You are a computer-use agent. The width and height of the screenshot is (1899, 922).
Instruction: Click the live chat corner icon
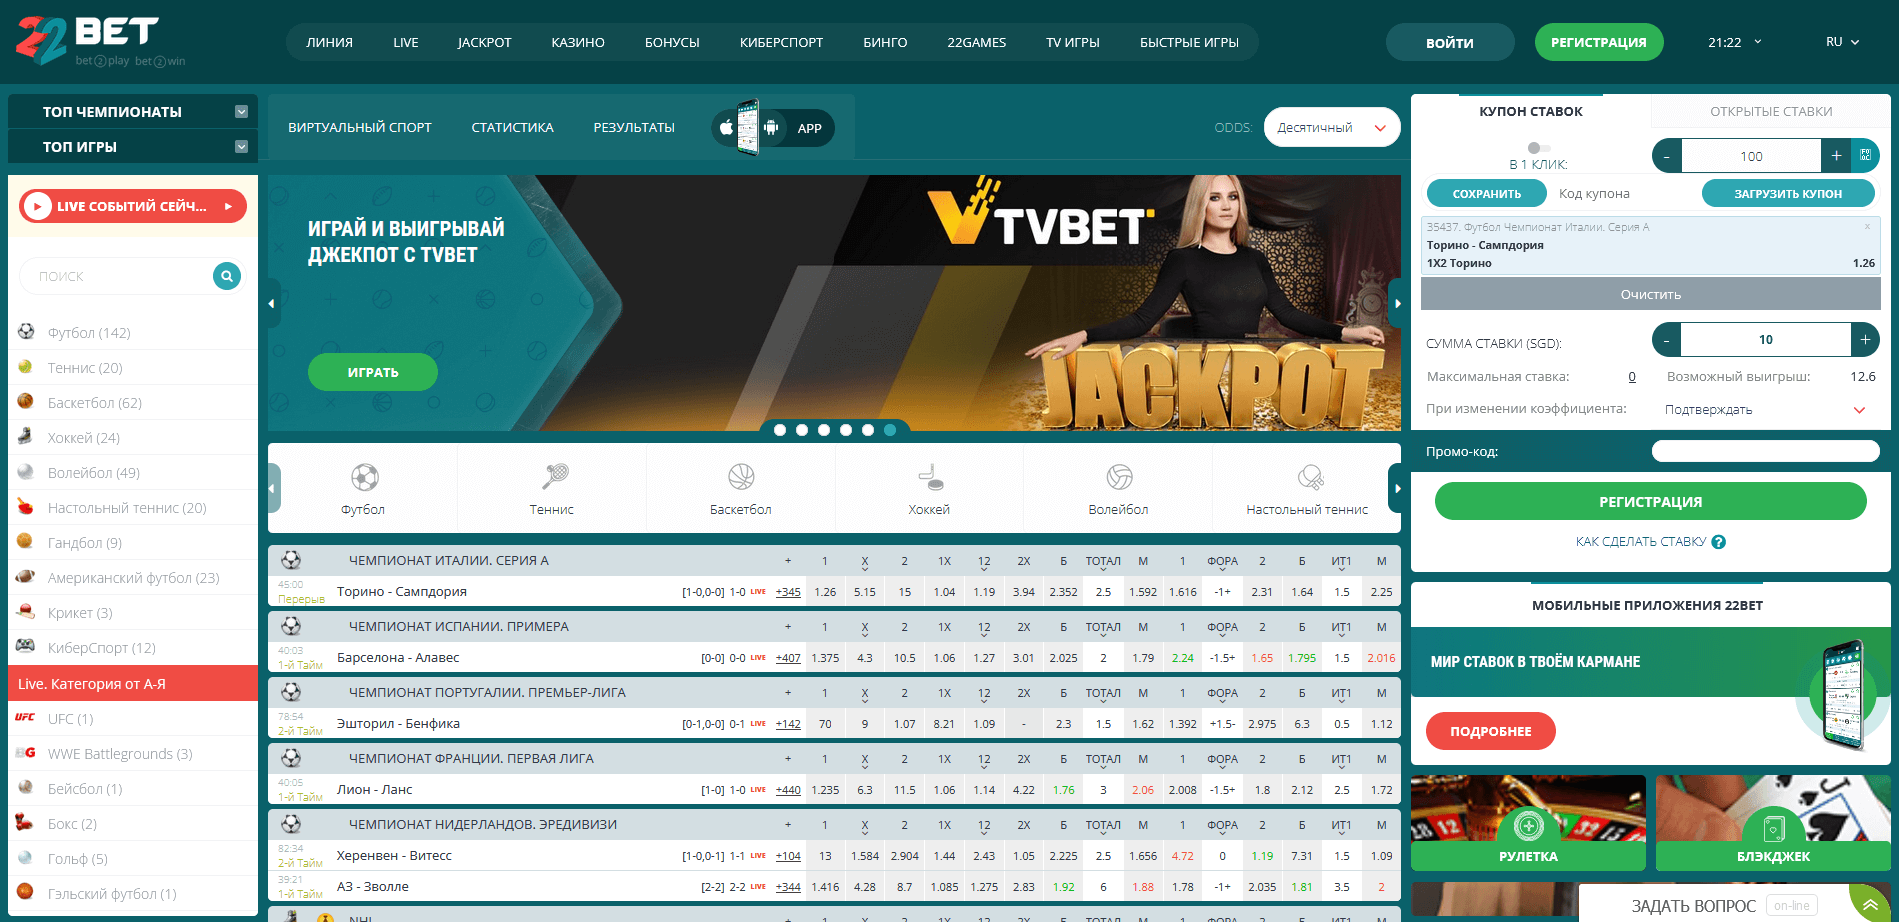click(x=1870, y=904)
